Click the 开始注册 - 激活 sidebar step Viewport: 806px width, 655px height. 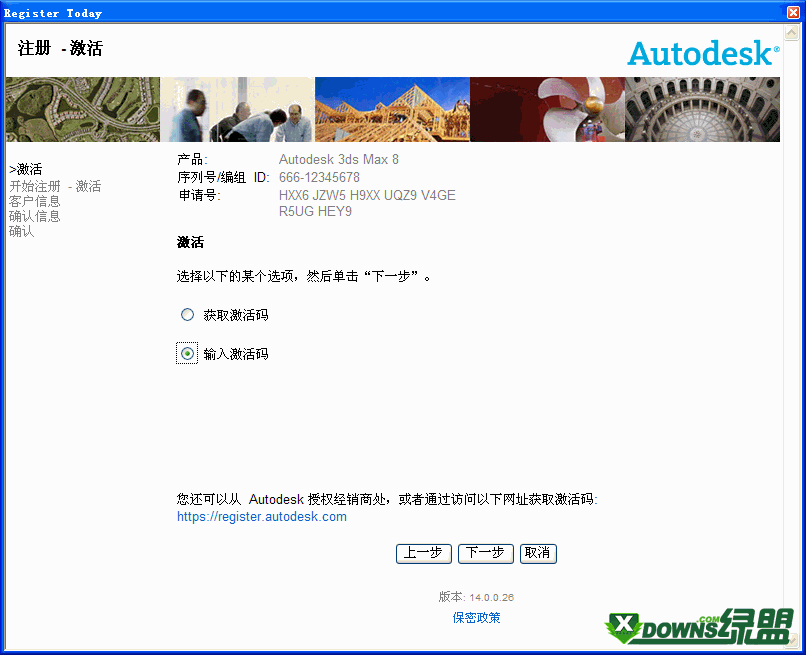point(55,186)
